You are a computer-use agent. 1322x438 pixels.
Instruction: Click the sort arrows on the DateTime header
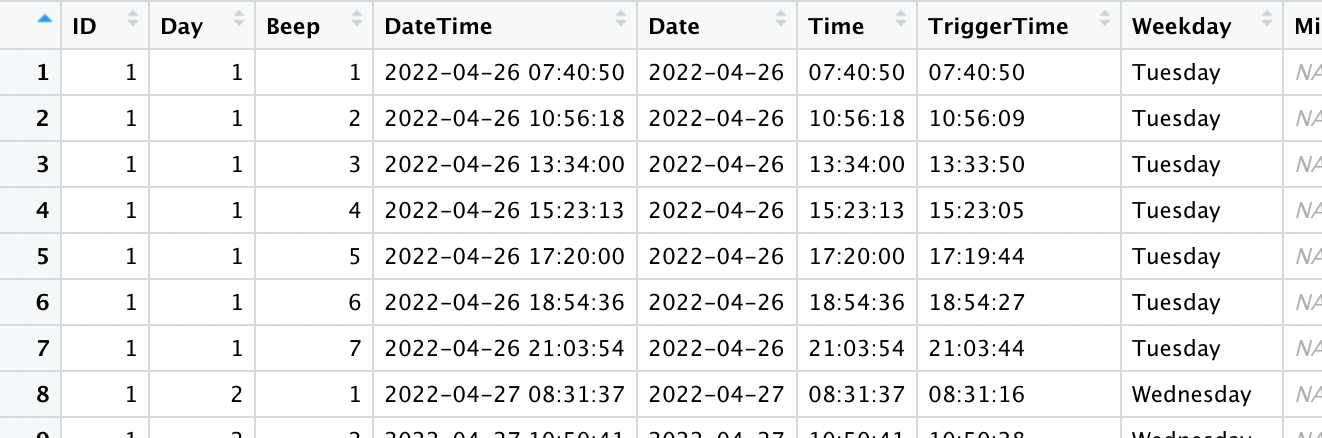(x=621, y=18)
